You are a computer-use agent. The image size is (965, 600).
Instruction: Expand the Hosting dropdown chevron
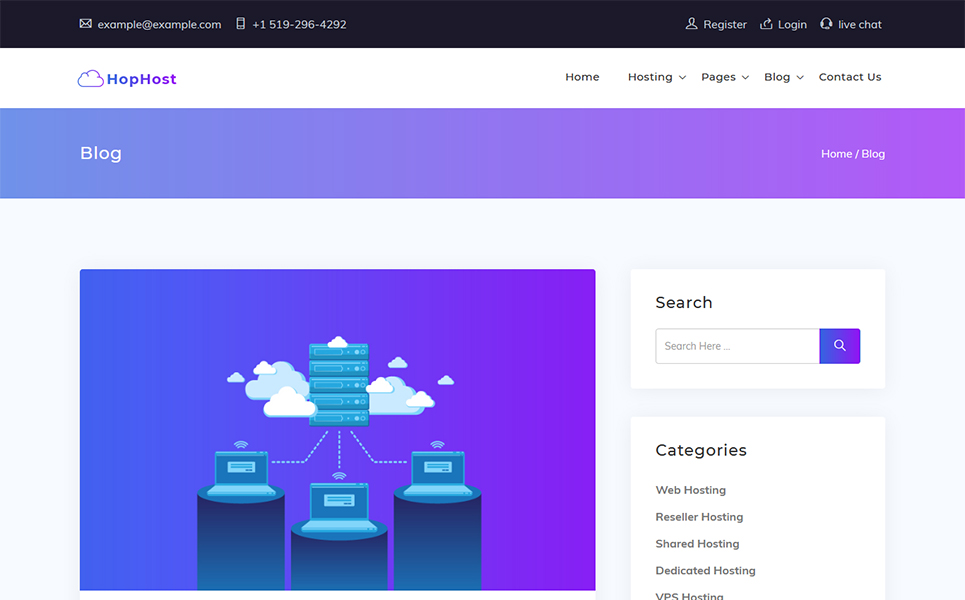[683, 78]
